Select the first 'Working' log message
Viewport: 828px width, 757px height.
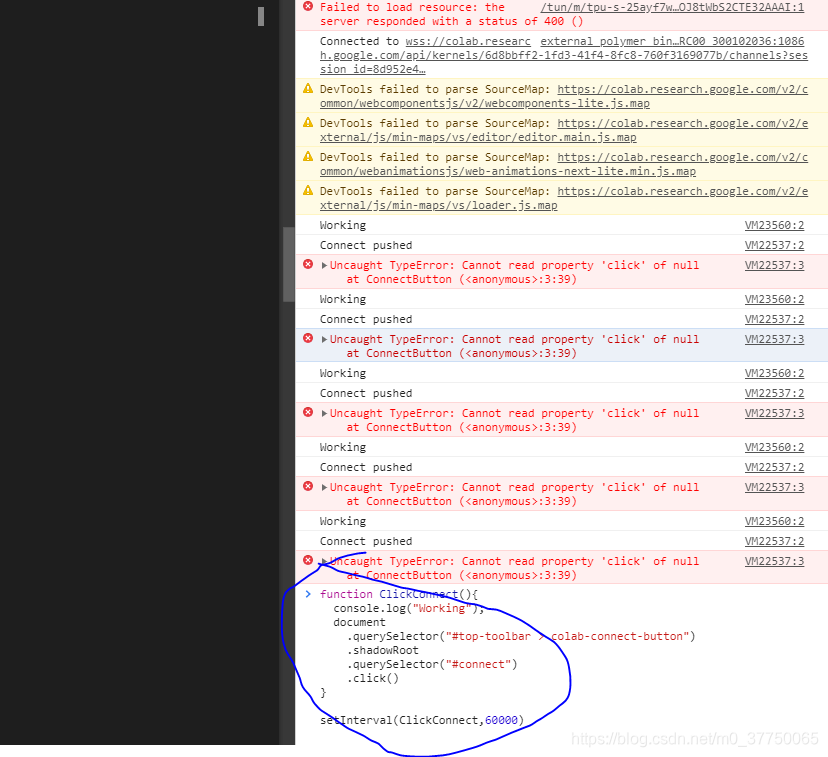point(343,225)
